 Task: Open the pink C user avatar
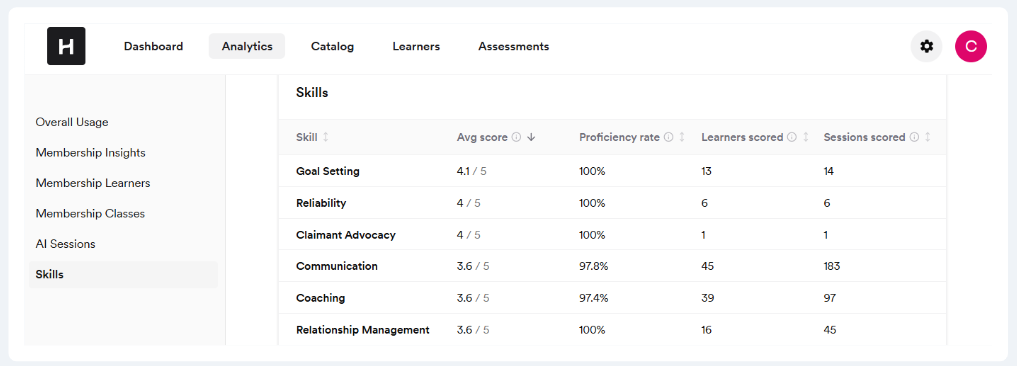(970, 47)
